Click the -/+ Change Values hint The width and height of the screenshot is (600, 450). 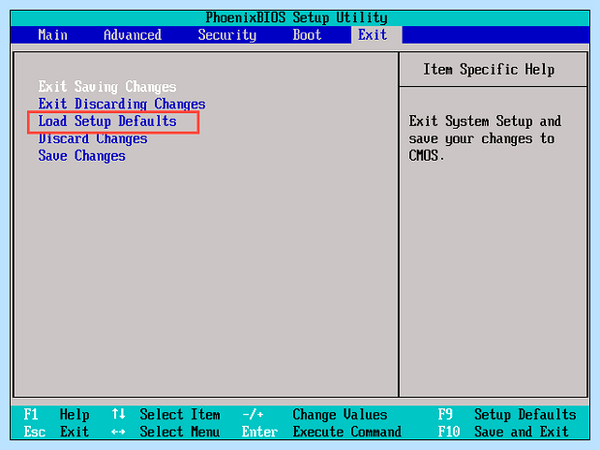(315, 414)
